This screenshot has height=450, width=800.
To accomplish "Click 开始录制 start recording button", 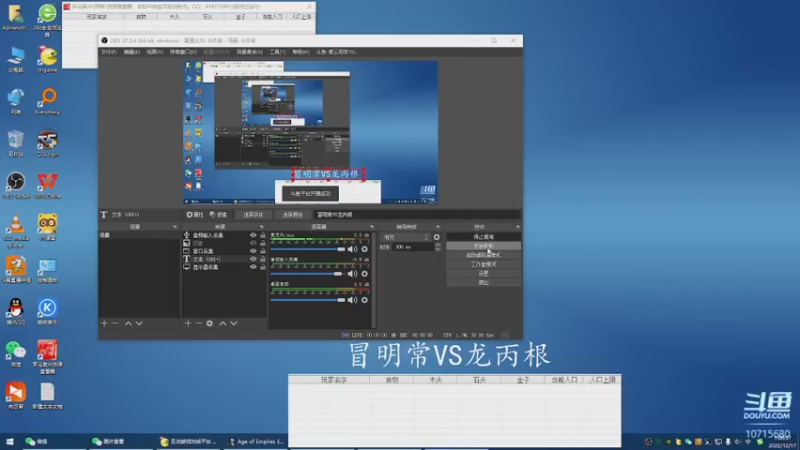I will pos(483,246).
